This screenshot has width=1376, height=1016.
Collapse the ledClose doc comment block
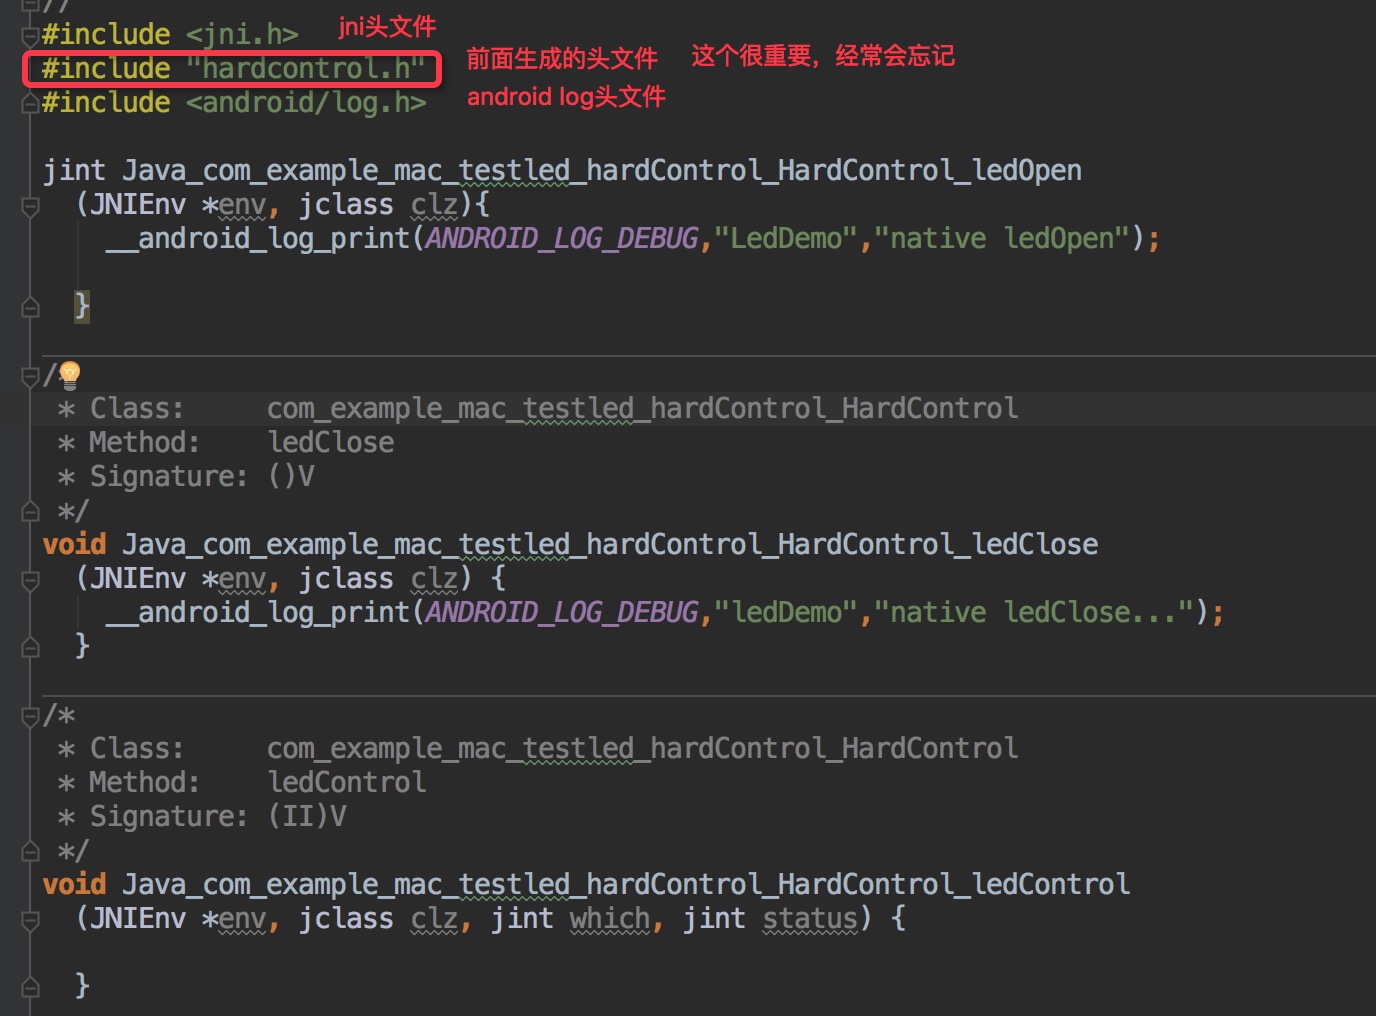click(30, 376)
